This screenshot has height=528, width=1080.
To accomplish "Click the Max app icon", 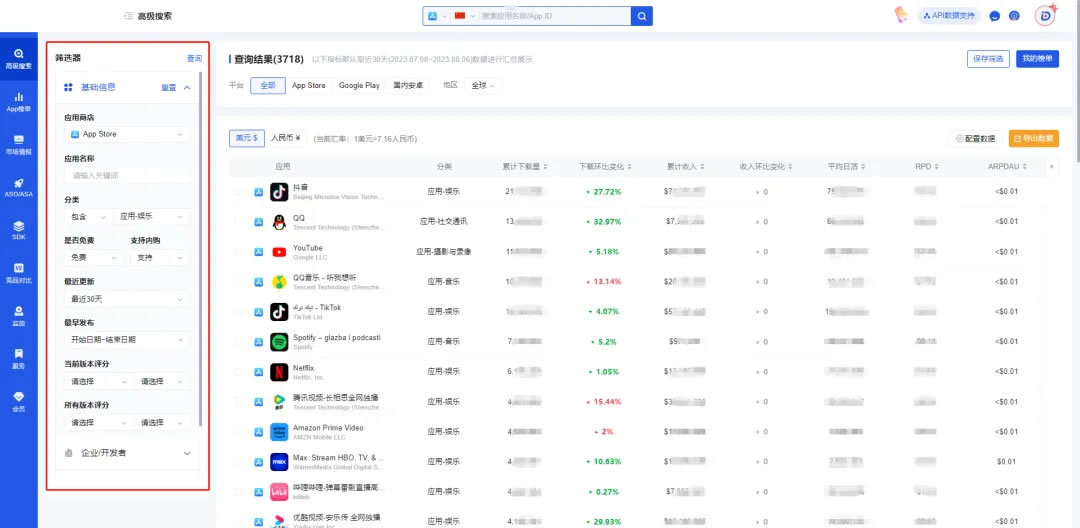I will 279,461.
